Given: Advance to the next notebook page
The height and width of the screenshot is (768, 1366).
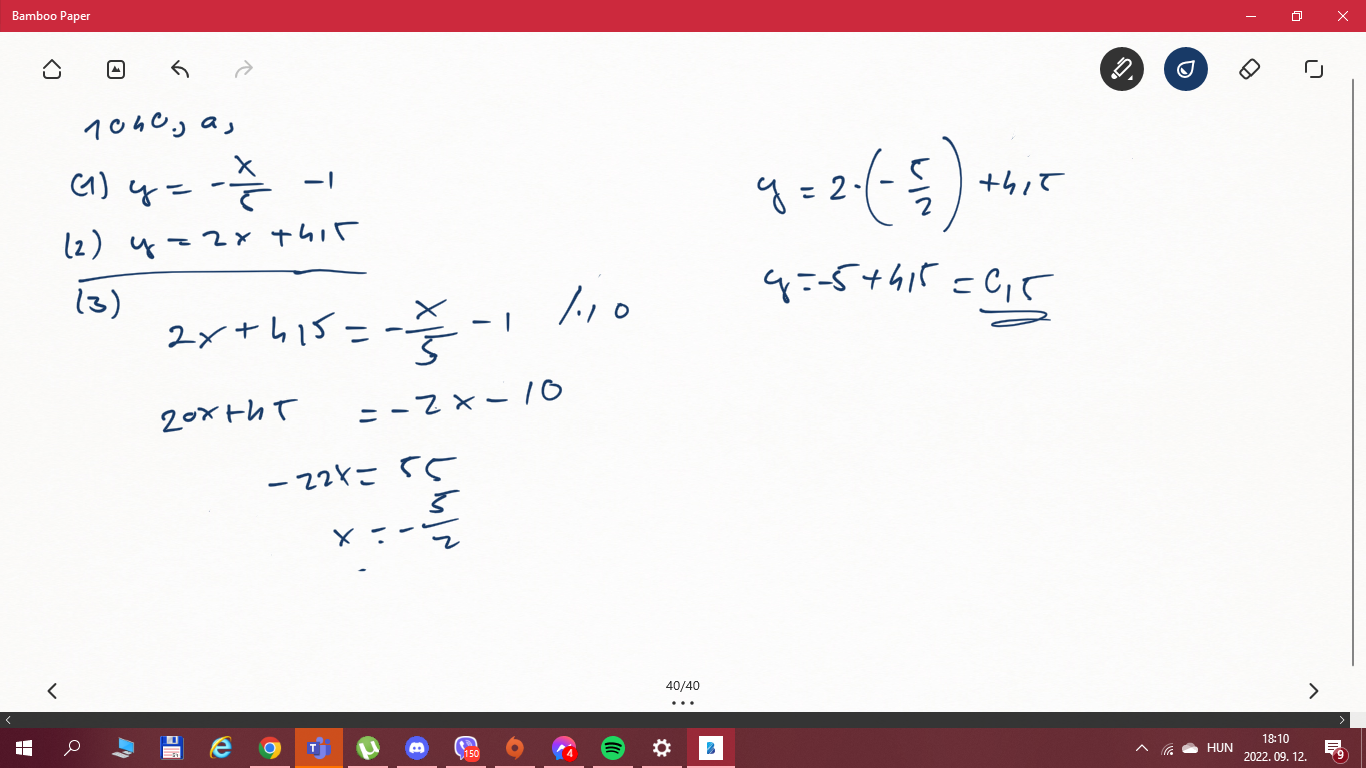Looking at the screenshot, I should [x=1314, y=690].
